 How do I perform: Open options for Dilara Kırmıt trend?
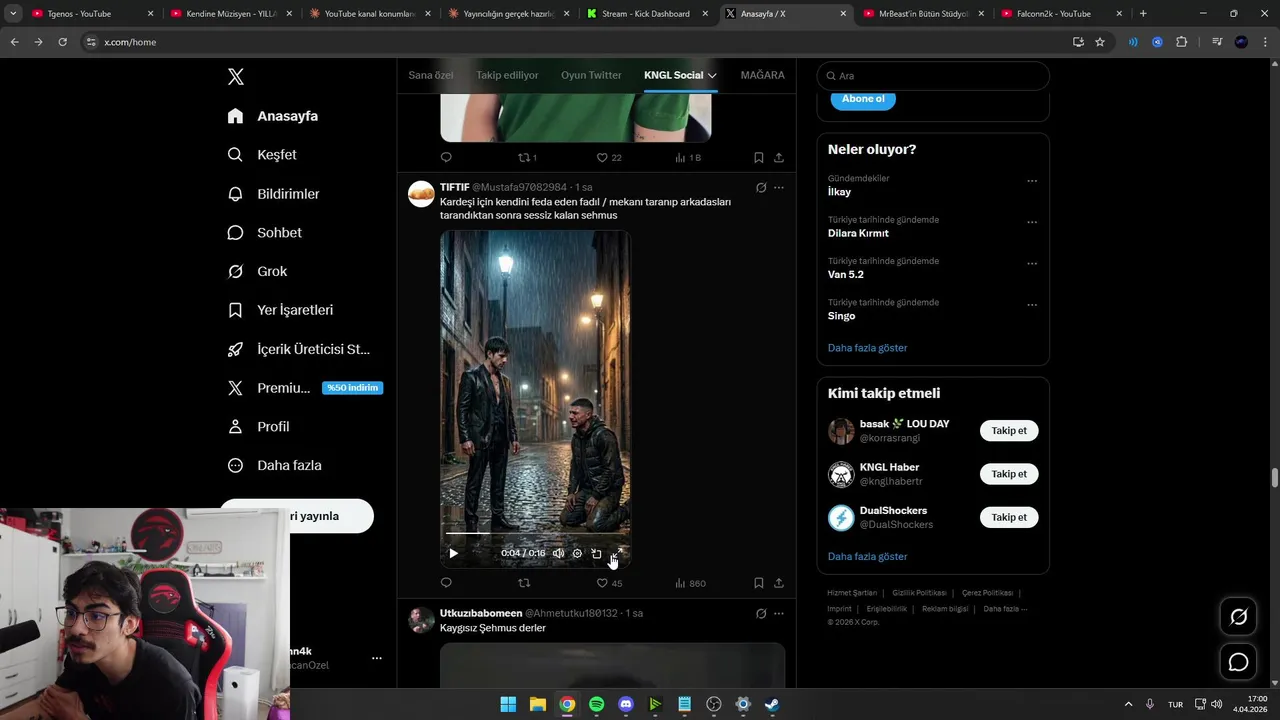click(x=1032, y=222)
